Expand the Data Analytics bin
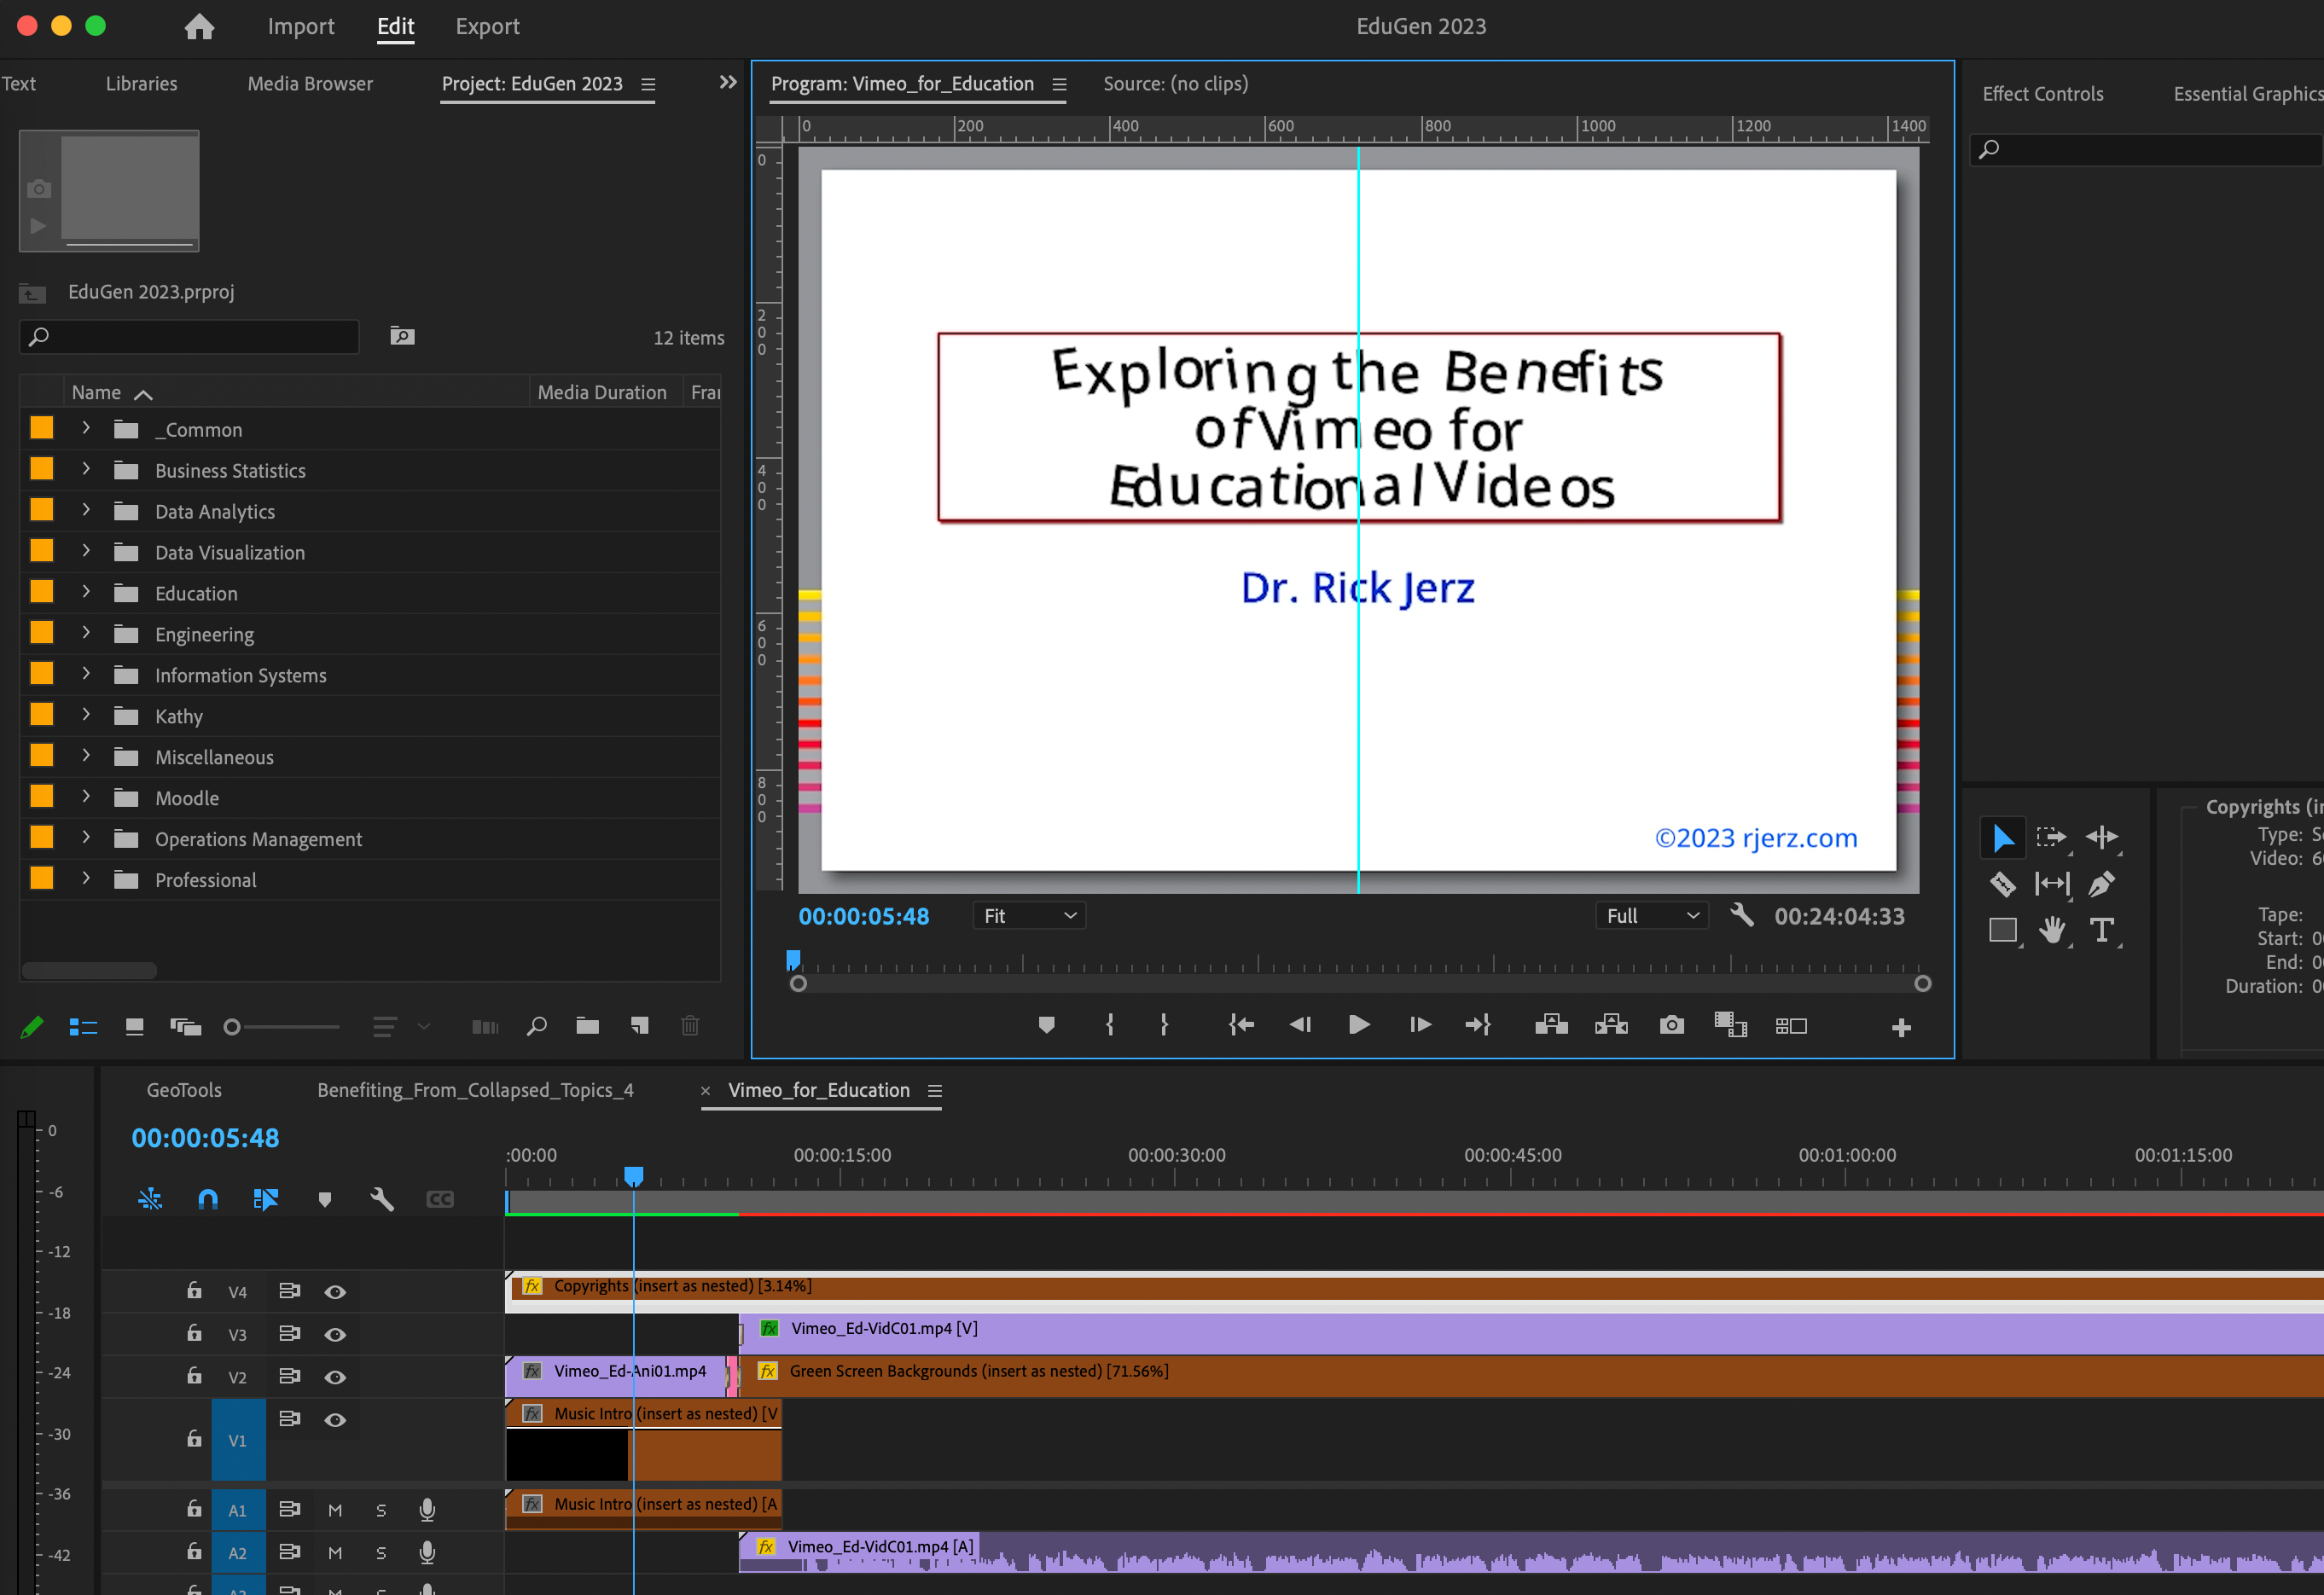2324x1595 pixels. [x=86, y=510]
